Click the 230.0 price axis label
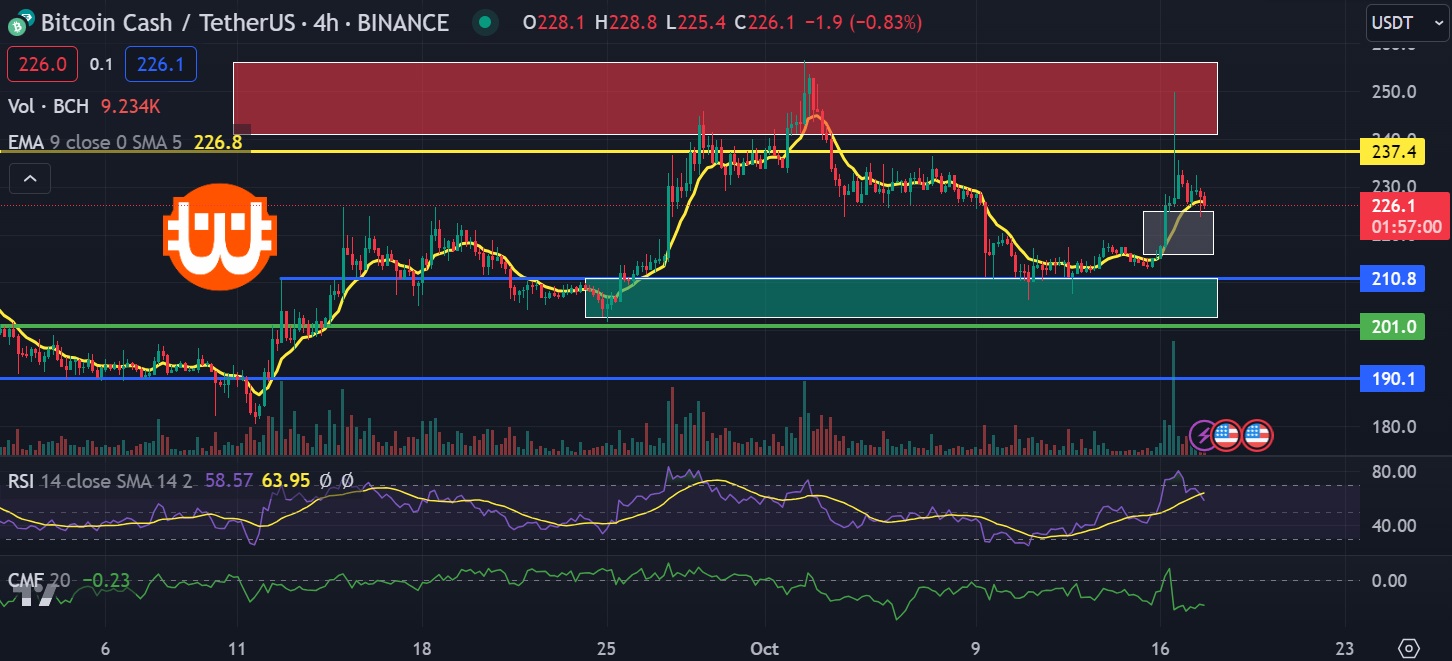 click(x=1395, y=186)
